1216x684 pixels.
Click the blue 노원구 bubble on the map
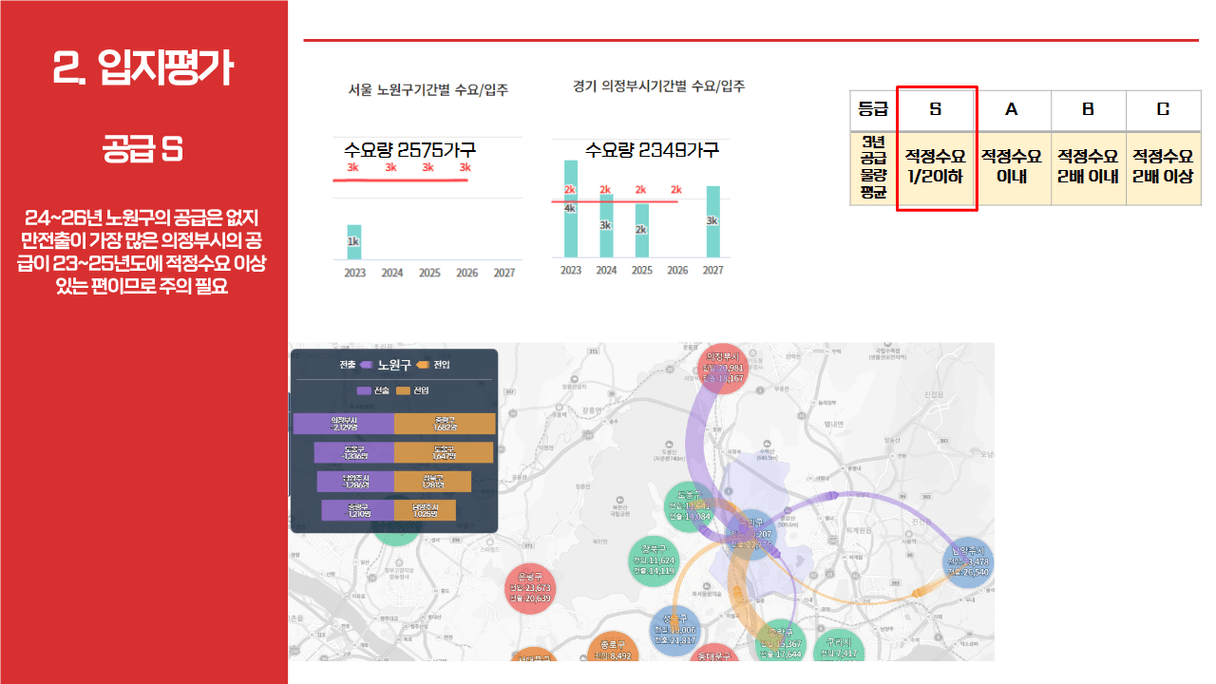pos(750,535)
